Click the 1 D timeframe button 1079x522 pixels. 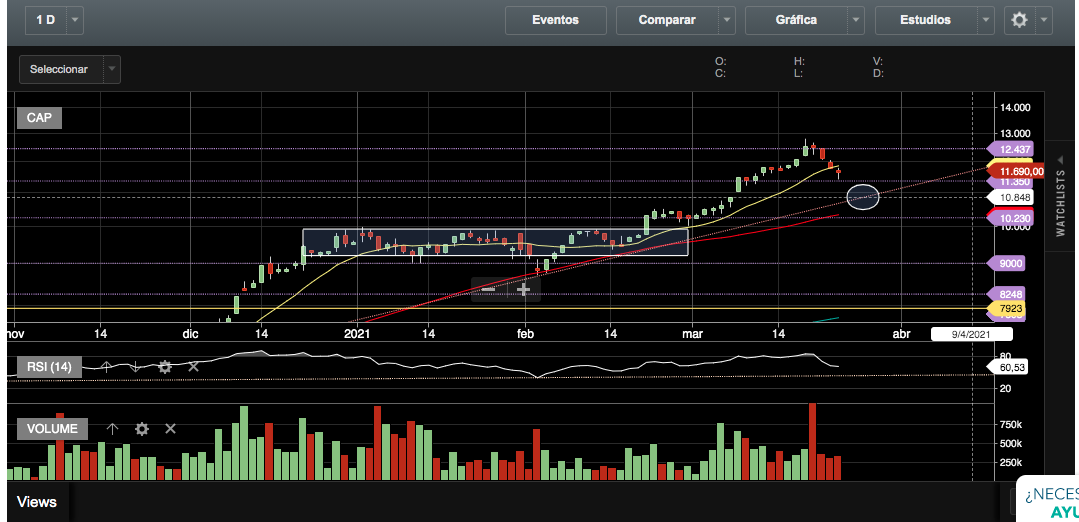[x=46, y=20]
